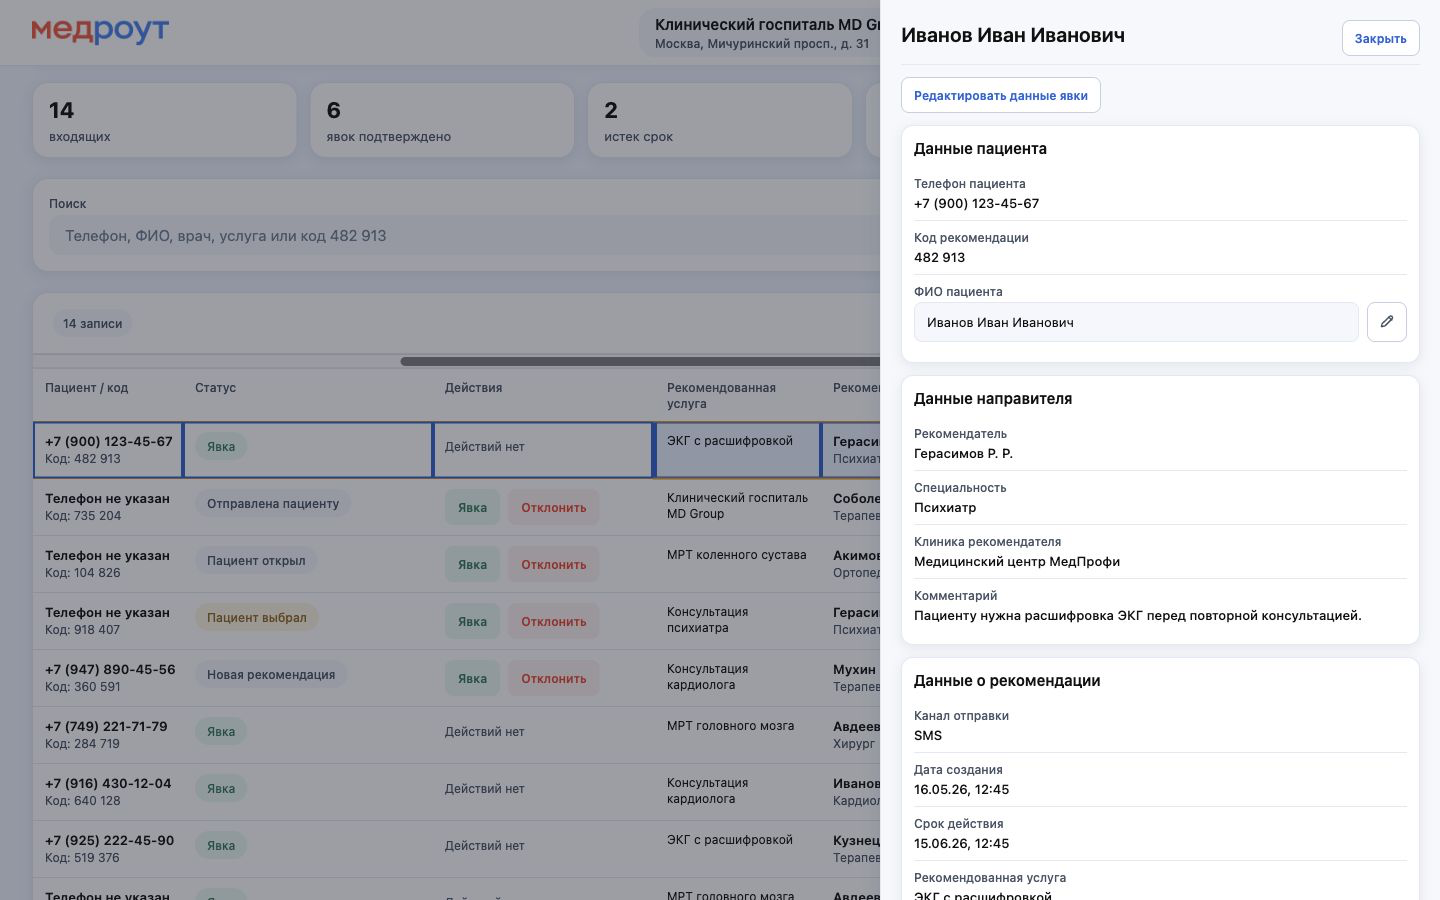Select the 2 истек срок card
The width and height of the screenshot is (1440, 900).
point(719,120)
